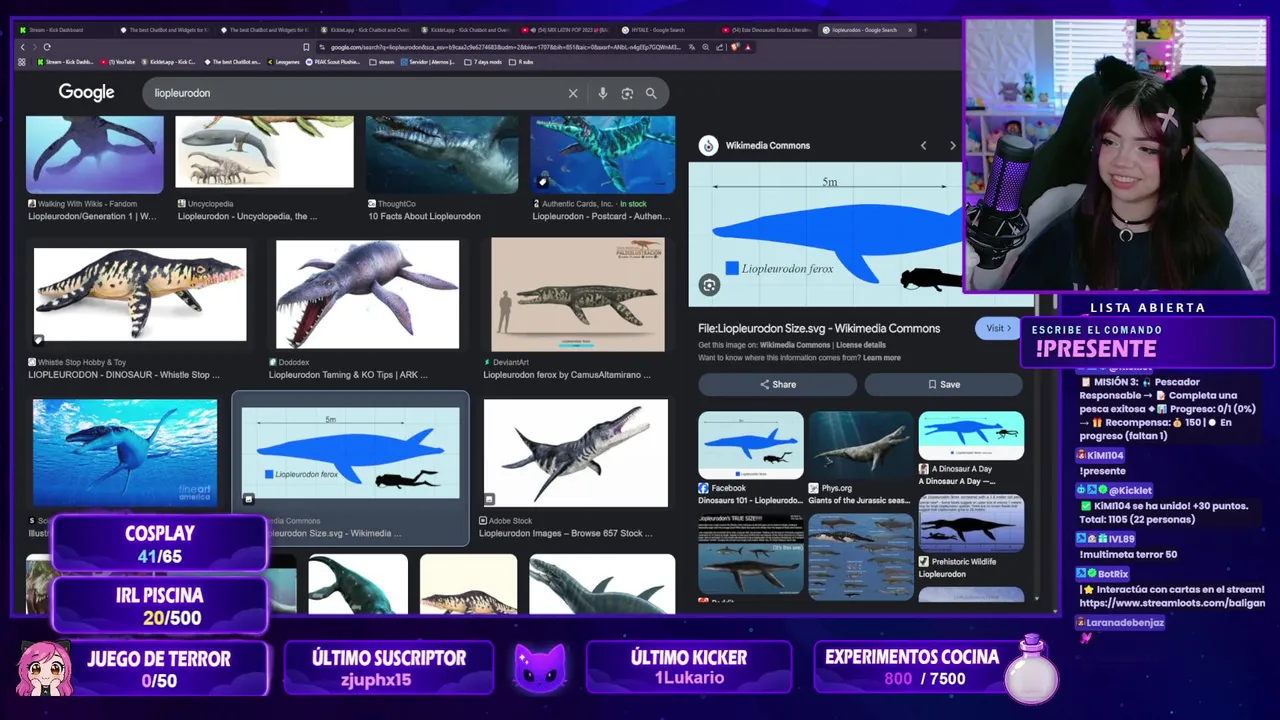The image size is (1280, 720).
Task: Click the KiMi104 username in chat
Action: (x=1105, y=455)
